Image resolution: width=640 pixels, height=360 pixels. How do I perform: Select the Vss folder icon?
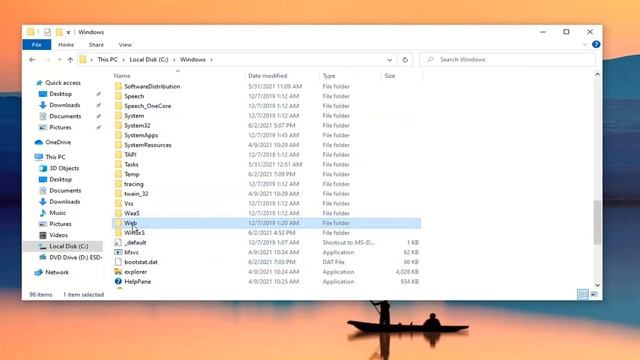pyautogui.click(x=118, y=203)
